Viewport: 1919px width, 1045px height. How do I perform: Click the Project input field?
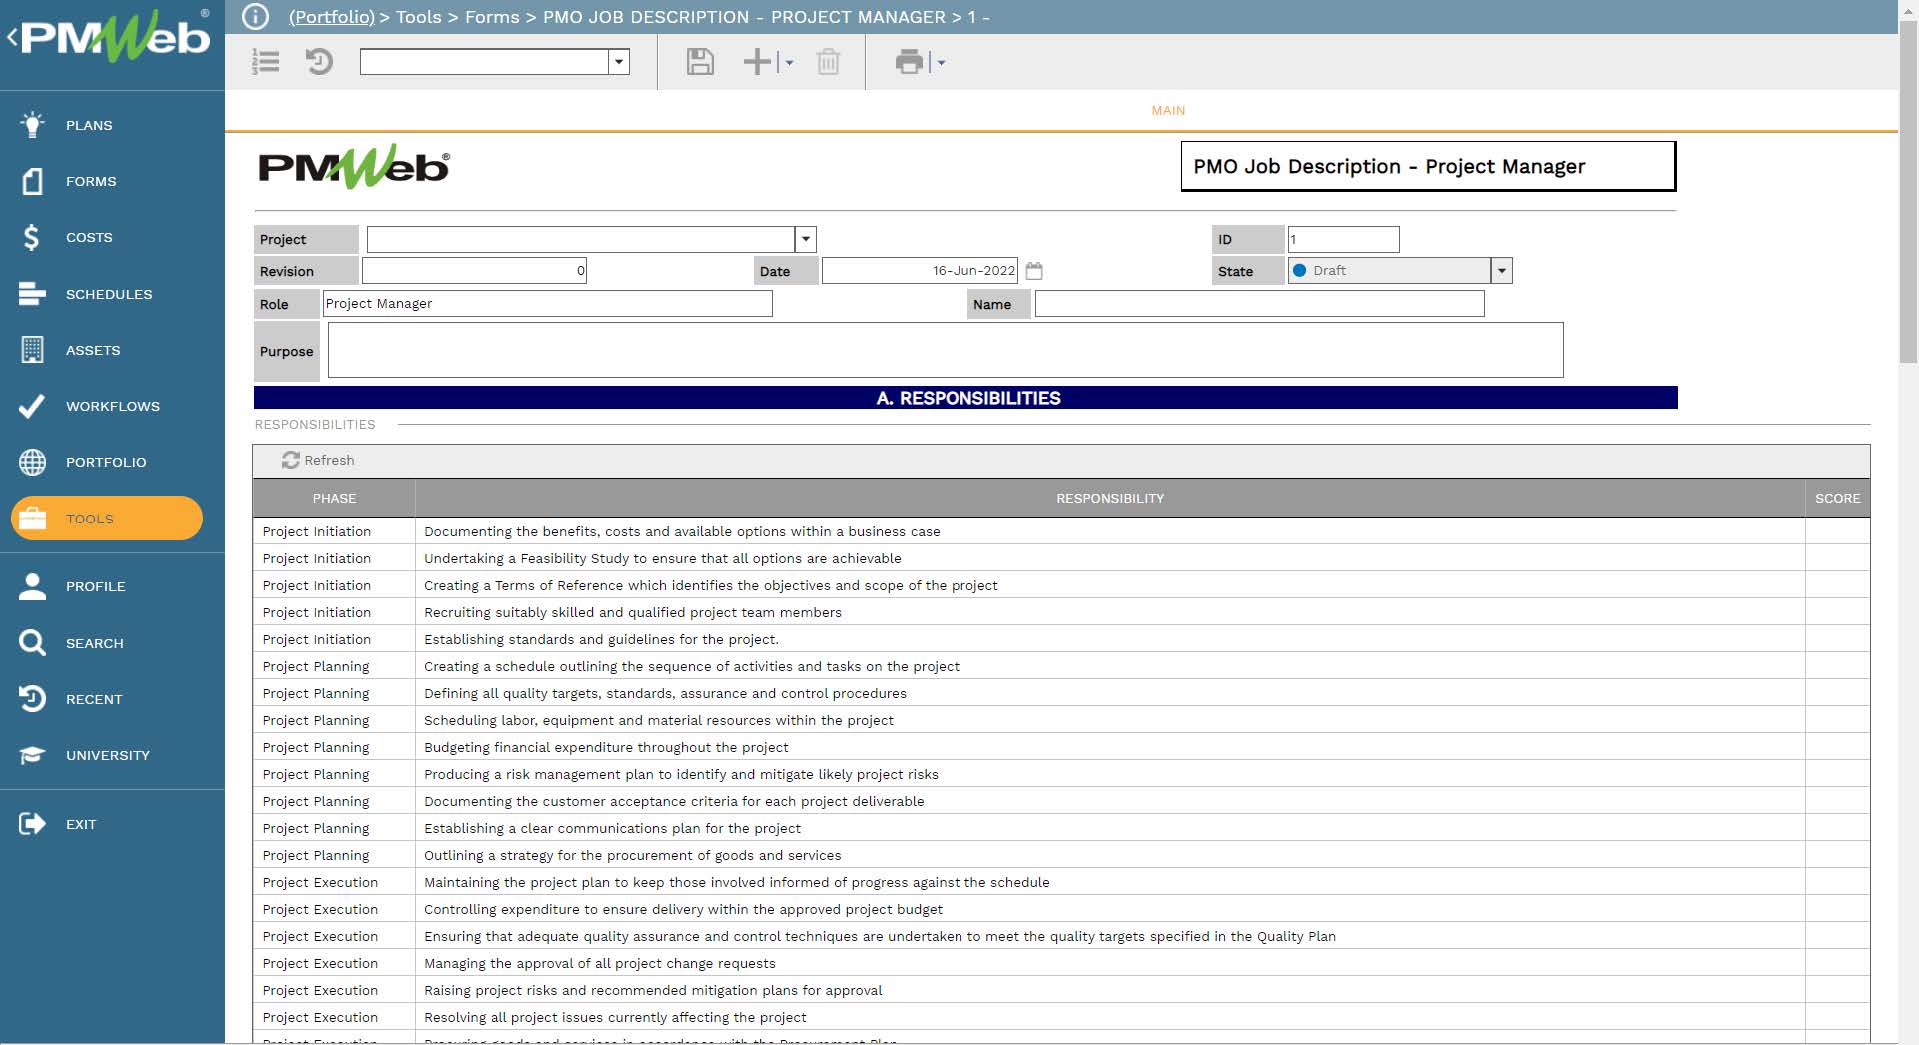581,239
